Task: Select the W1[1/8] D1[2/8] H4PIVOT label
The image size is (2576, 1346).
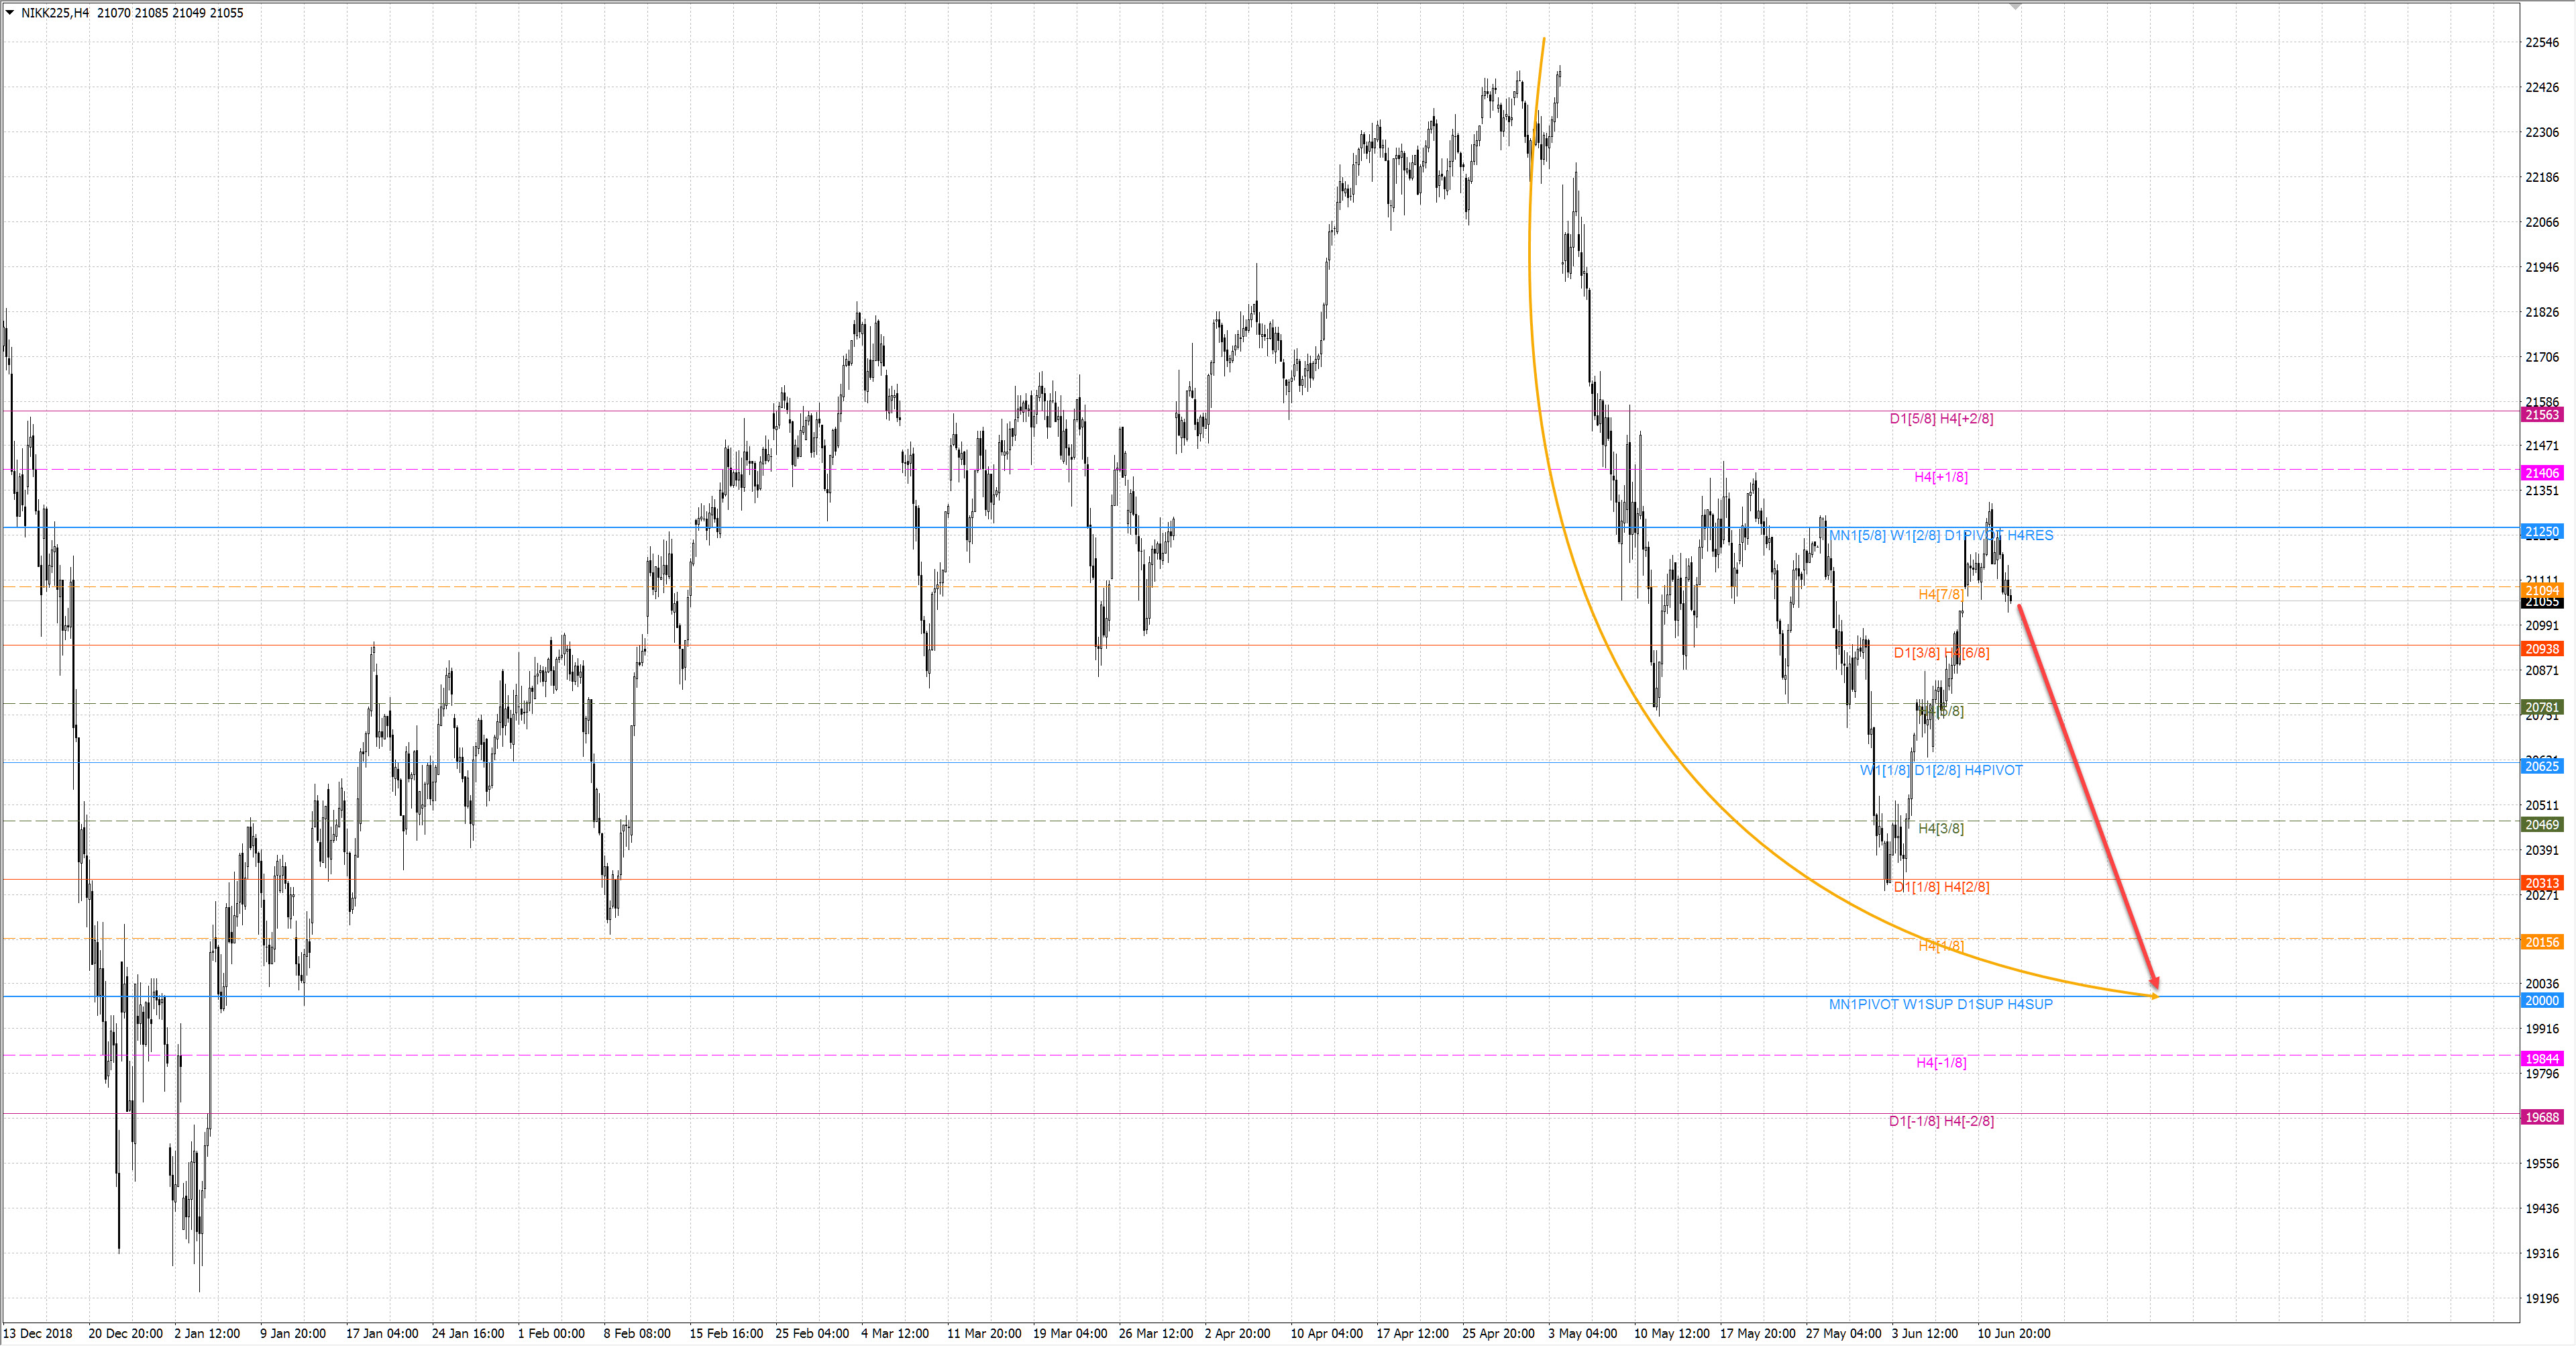Action: pos(1941,770)
